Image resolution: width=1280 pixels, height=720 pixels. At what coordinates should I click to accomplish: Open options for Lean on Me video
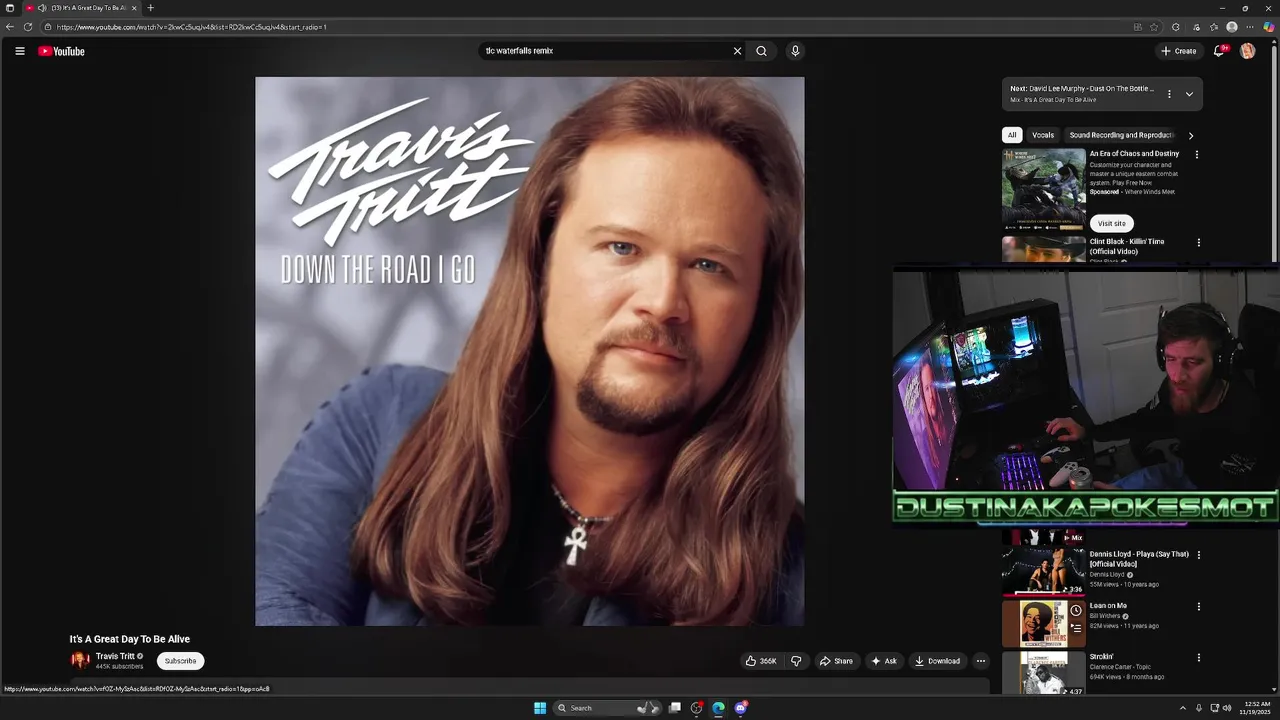pos(1199,607)
